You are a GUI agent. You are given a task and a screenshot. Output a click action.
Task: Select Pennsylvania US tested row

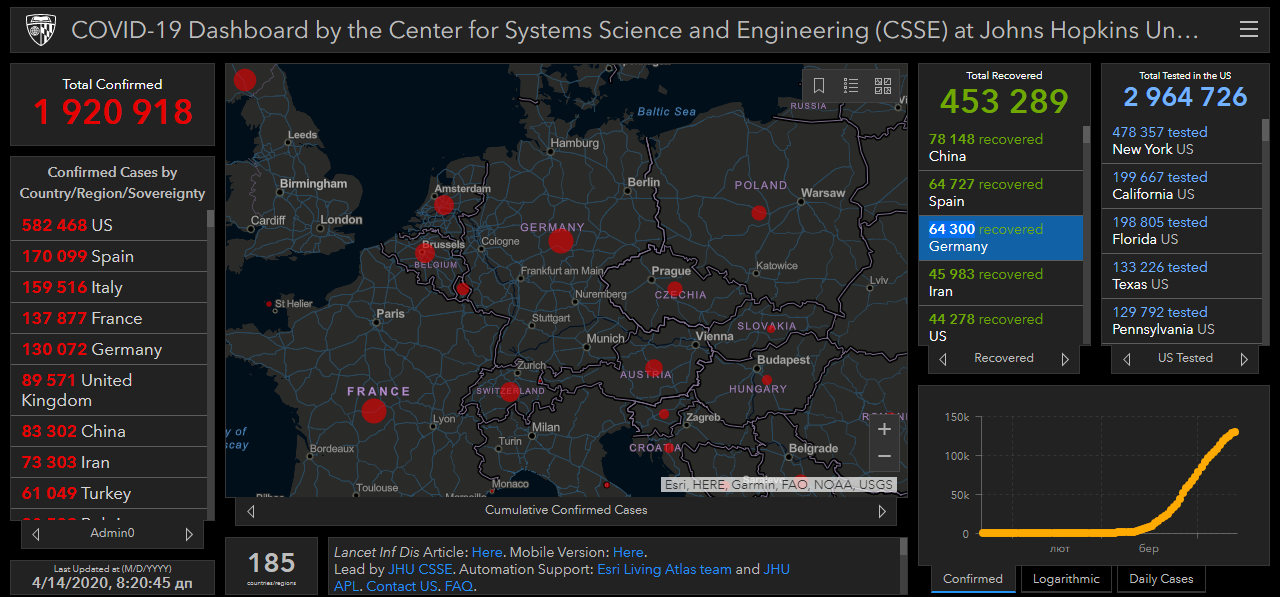1182,320
